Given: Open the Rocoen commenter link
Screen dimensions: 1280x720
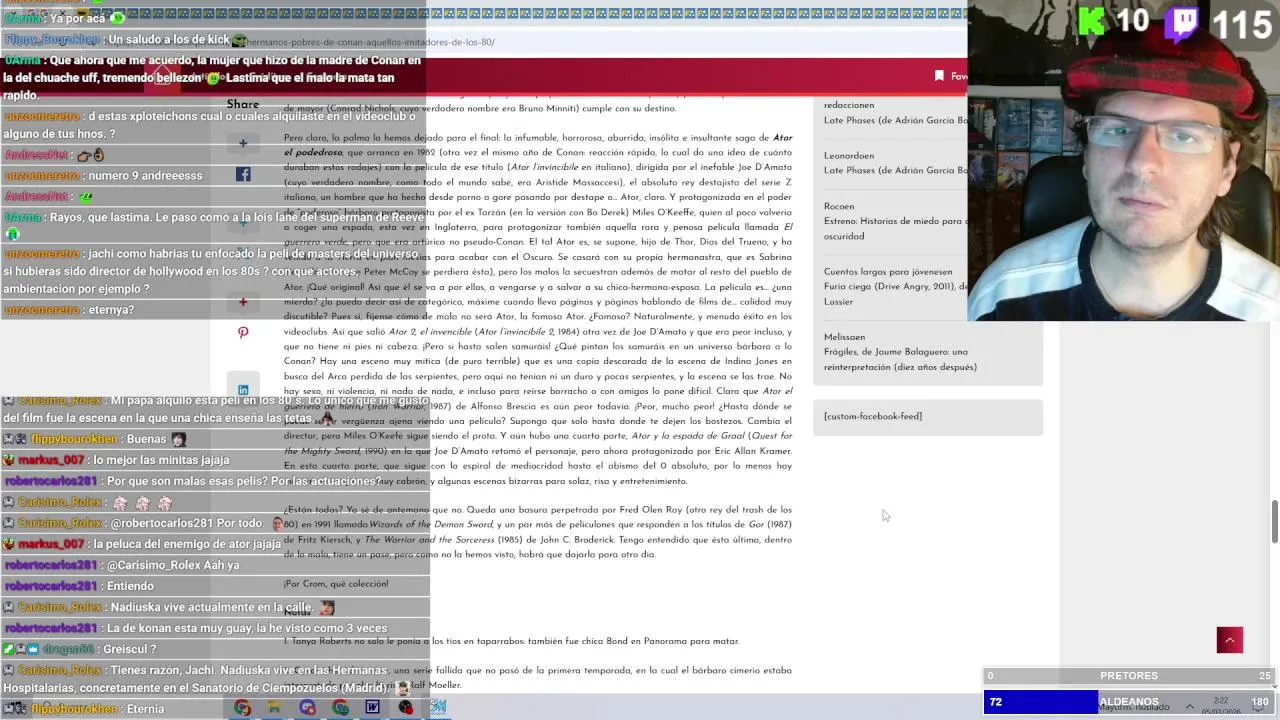Looking at the screenshot, I should pyautogui.click(x=839, y=206).
